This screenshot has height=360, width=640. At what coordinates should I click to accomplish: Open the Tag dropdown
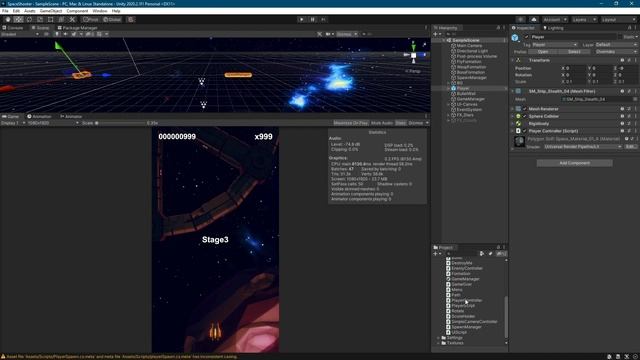point(554,44)
